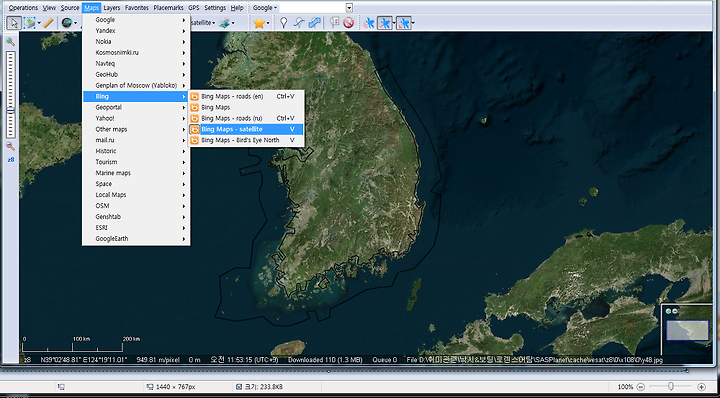Open the Operations menu
The width and height of the screenshot is (720, 398).
pos(23,8)
